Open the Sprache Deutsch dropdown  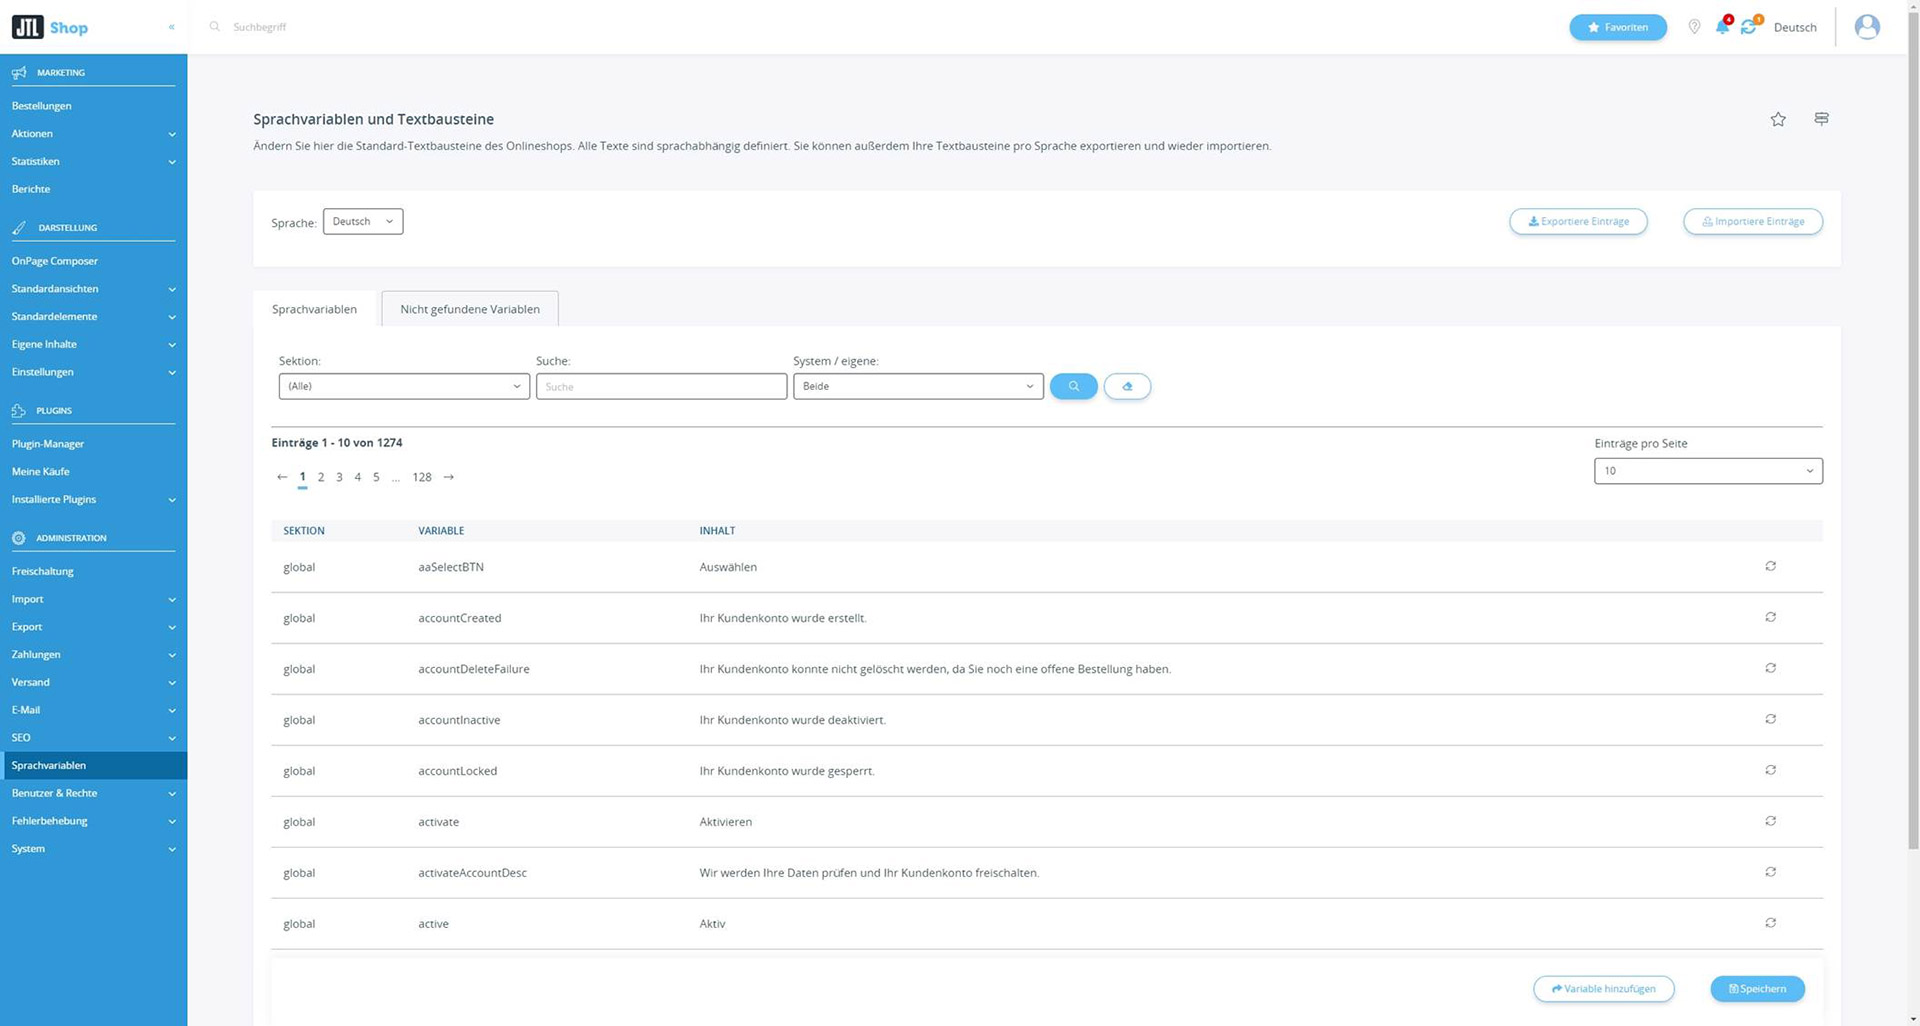coord(362,221)
